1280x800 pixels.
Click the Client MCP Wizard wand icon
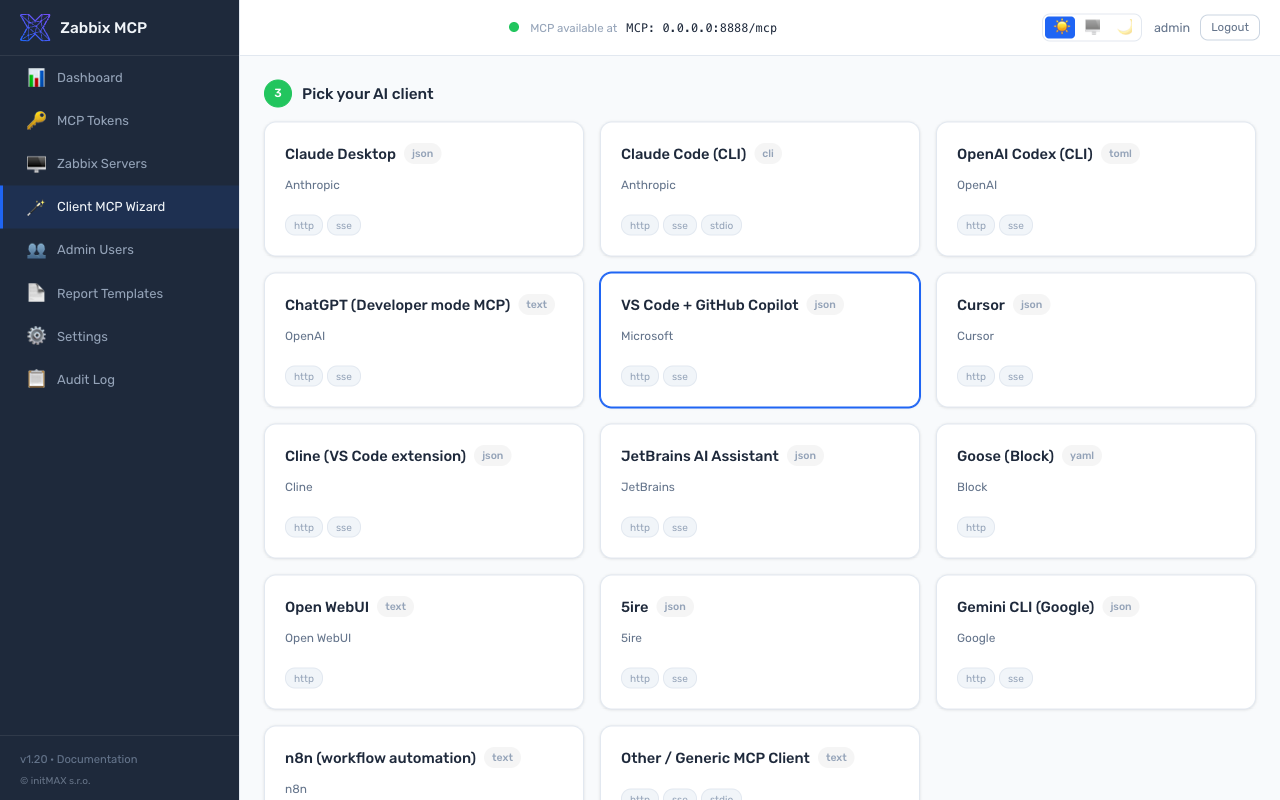[36, 206]
